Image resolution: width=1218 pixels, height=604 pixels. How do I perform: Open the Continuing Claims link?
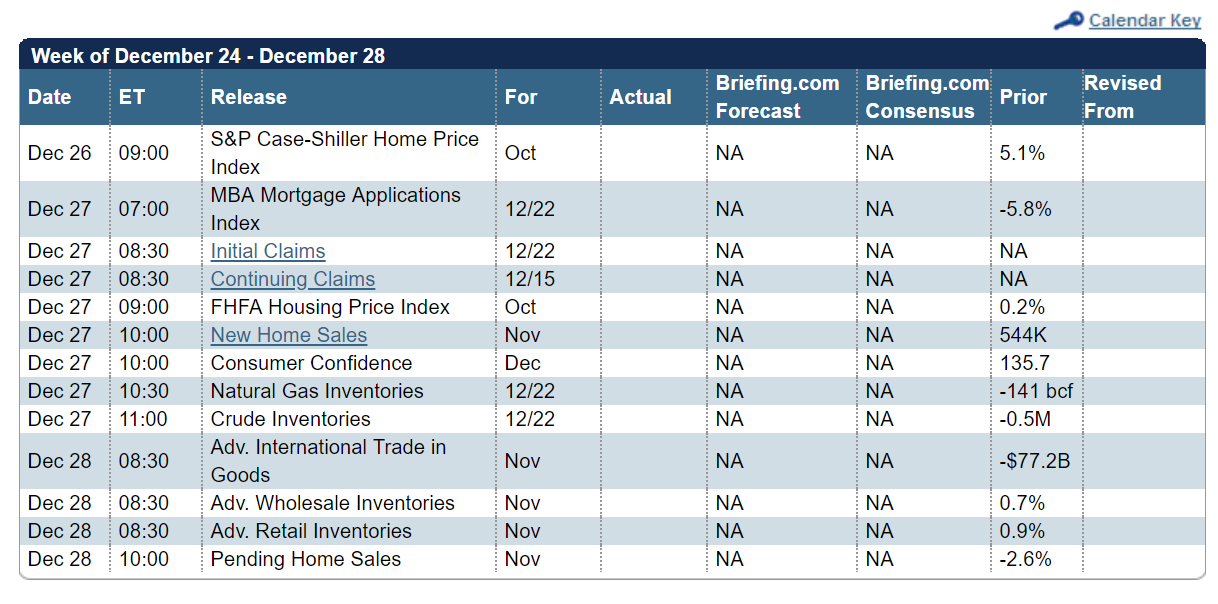[x=293, y=279]
